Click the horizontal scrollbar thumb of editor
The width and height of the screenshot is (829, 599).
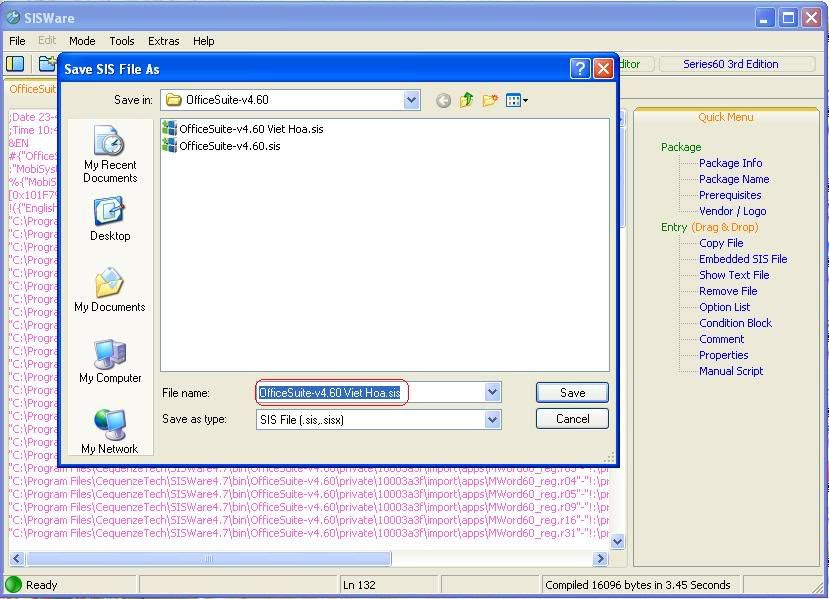(x=209, y=558)
